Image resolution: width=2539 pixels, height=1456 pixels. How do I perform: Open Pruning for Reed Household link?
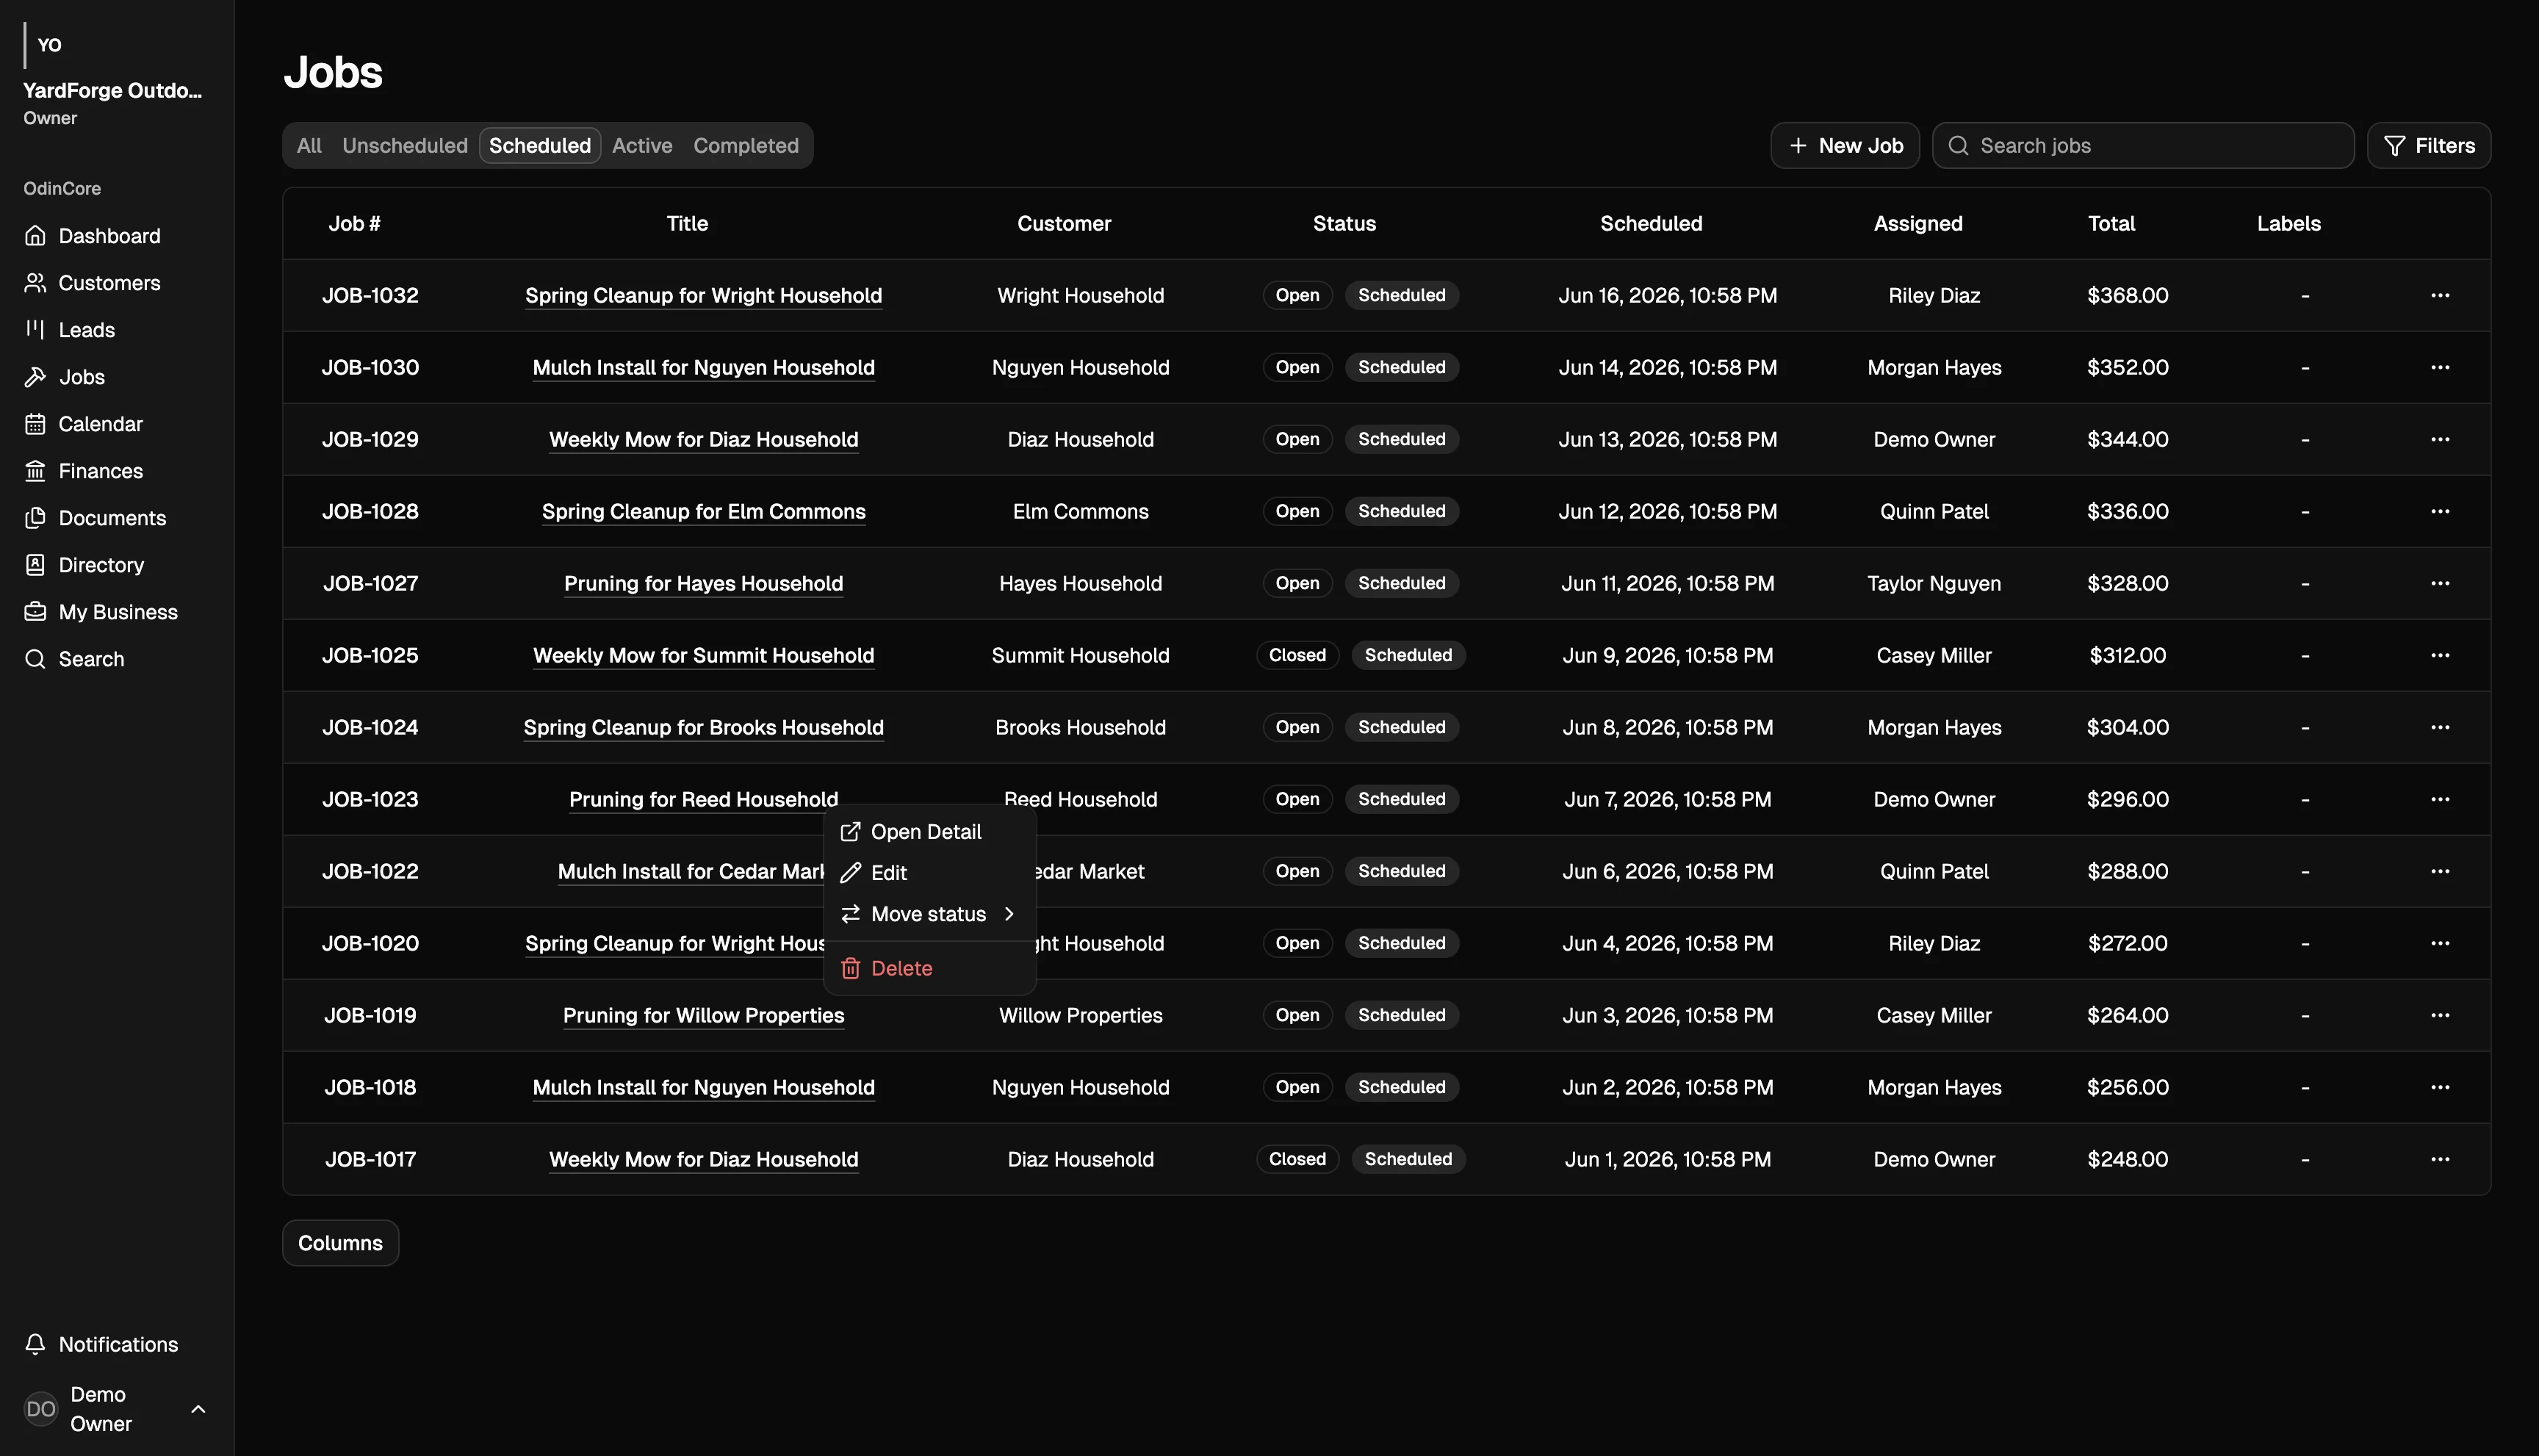[703, 799]
